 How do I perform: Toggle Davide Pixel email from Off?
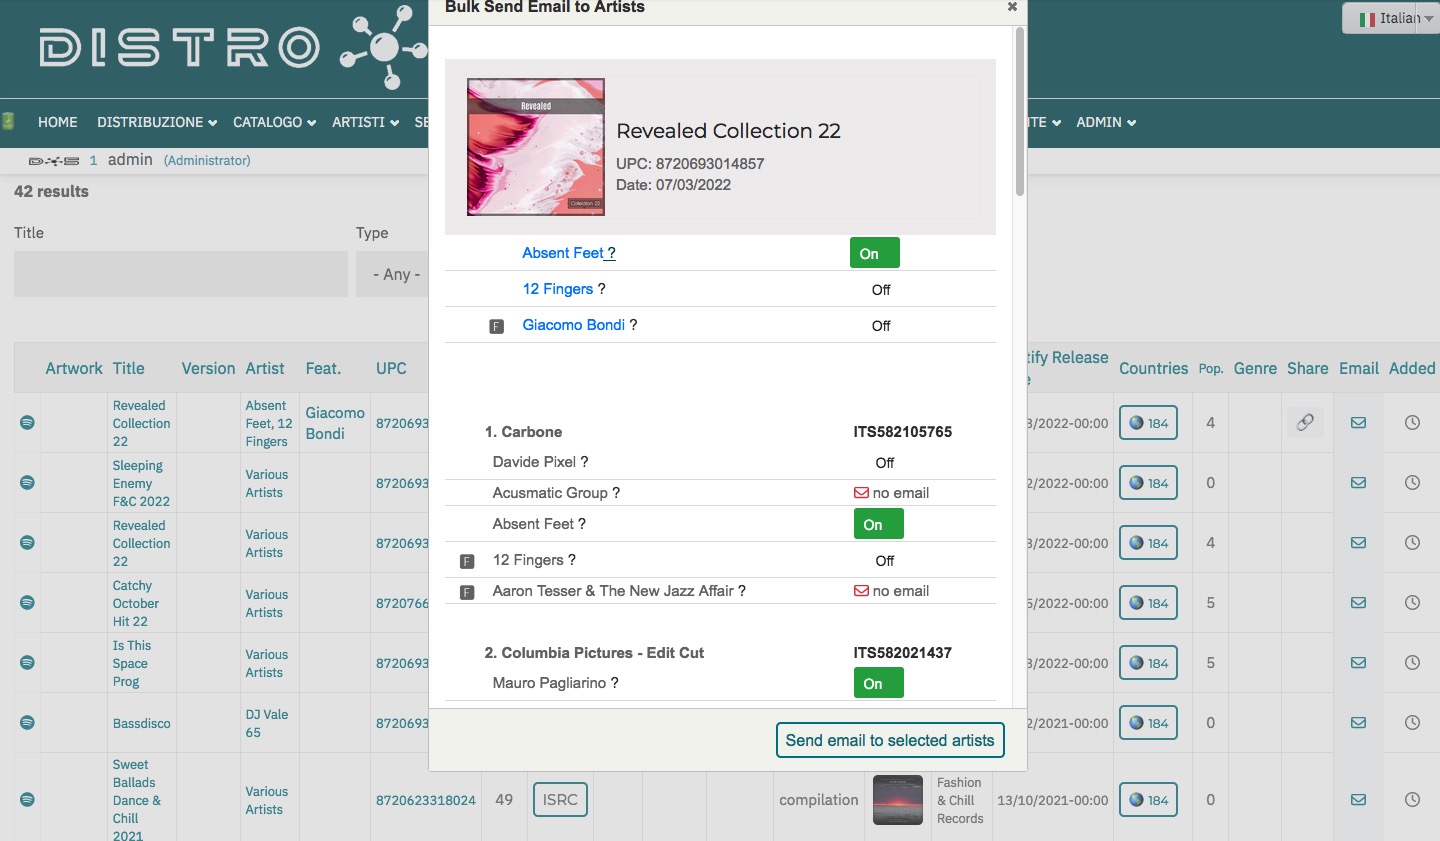pyautogui.click(x=885, y=463)
